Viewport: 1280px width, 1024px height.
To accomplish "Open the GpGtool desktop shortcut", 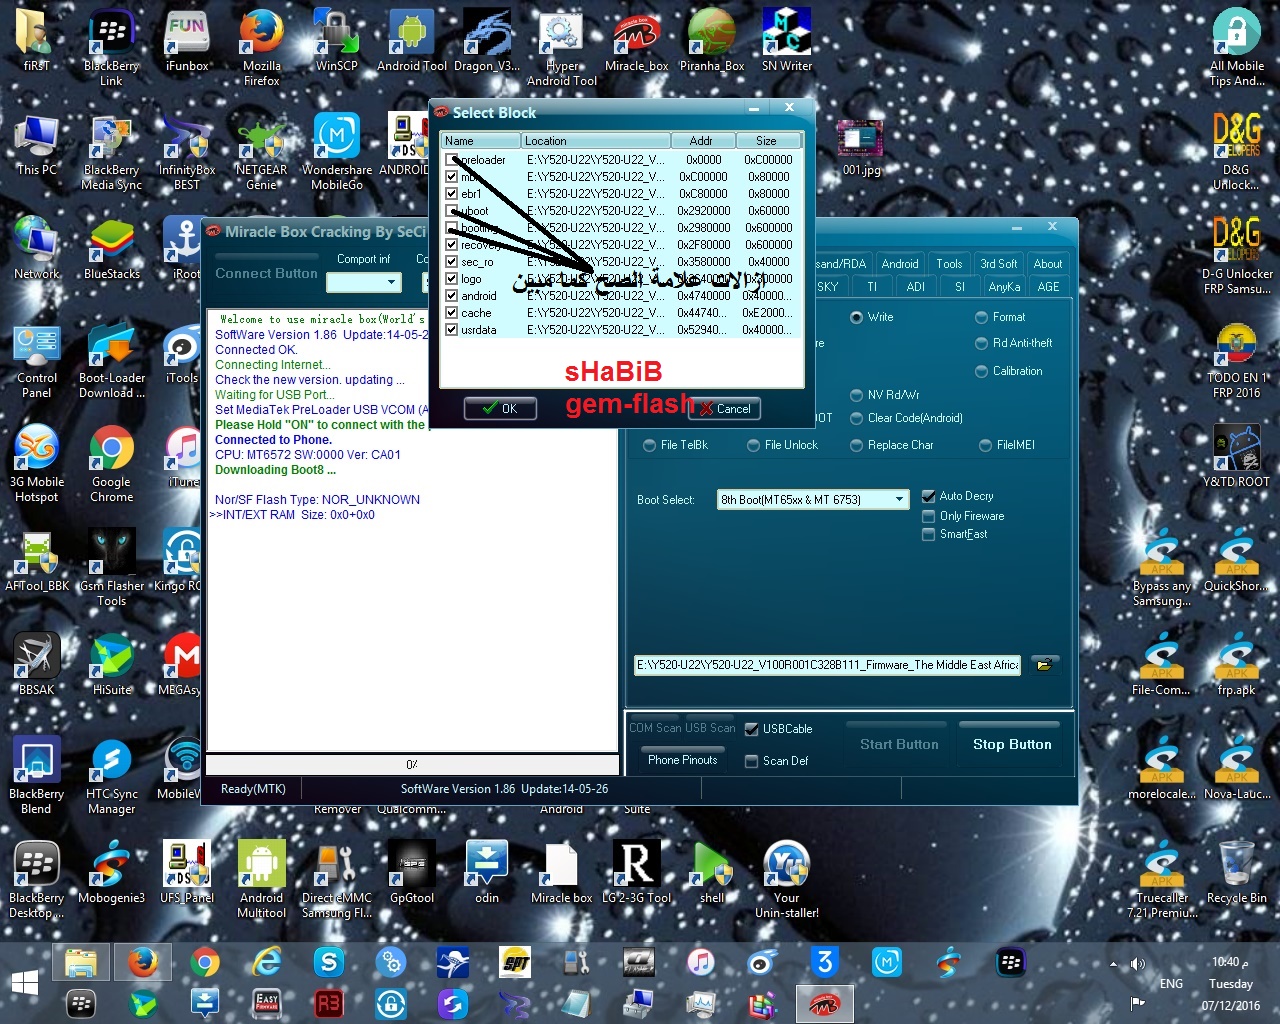I will pos(412,873).
